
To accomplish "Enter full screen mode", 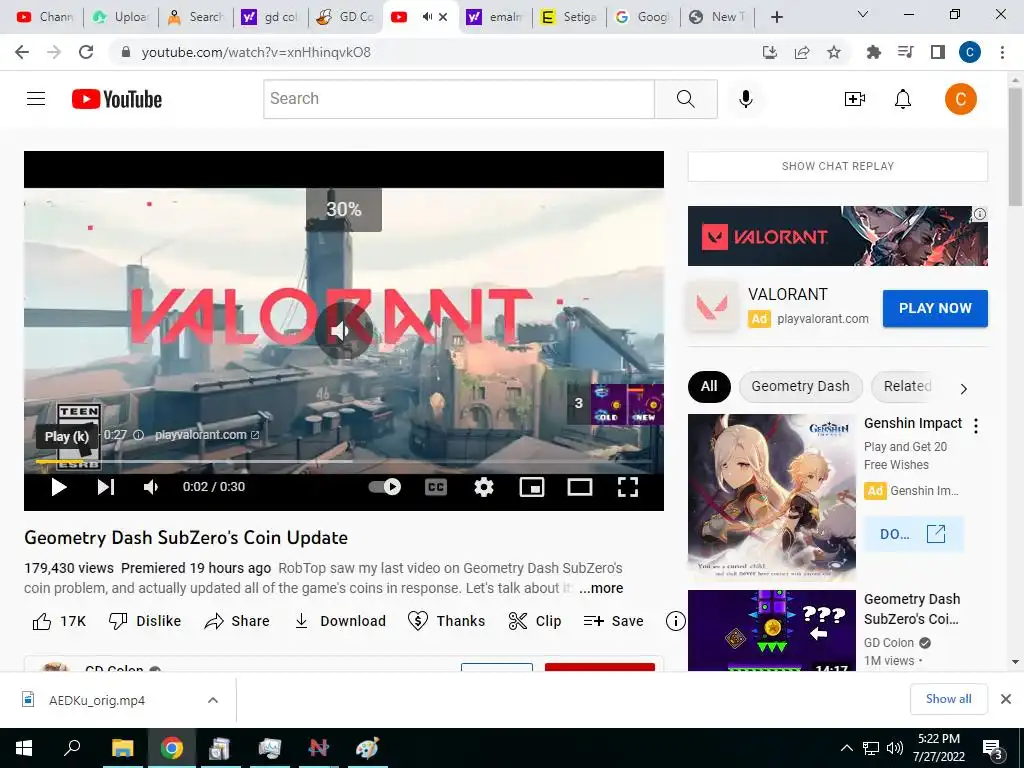I will point(628,487).
